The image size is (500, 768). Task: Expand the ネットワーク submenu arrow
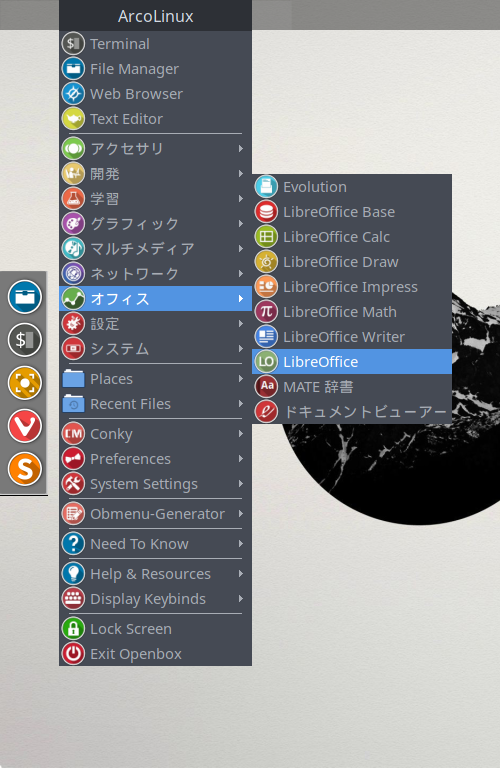tap(240, 273)
